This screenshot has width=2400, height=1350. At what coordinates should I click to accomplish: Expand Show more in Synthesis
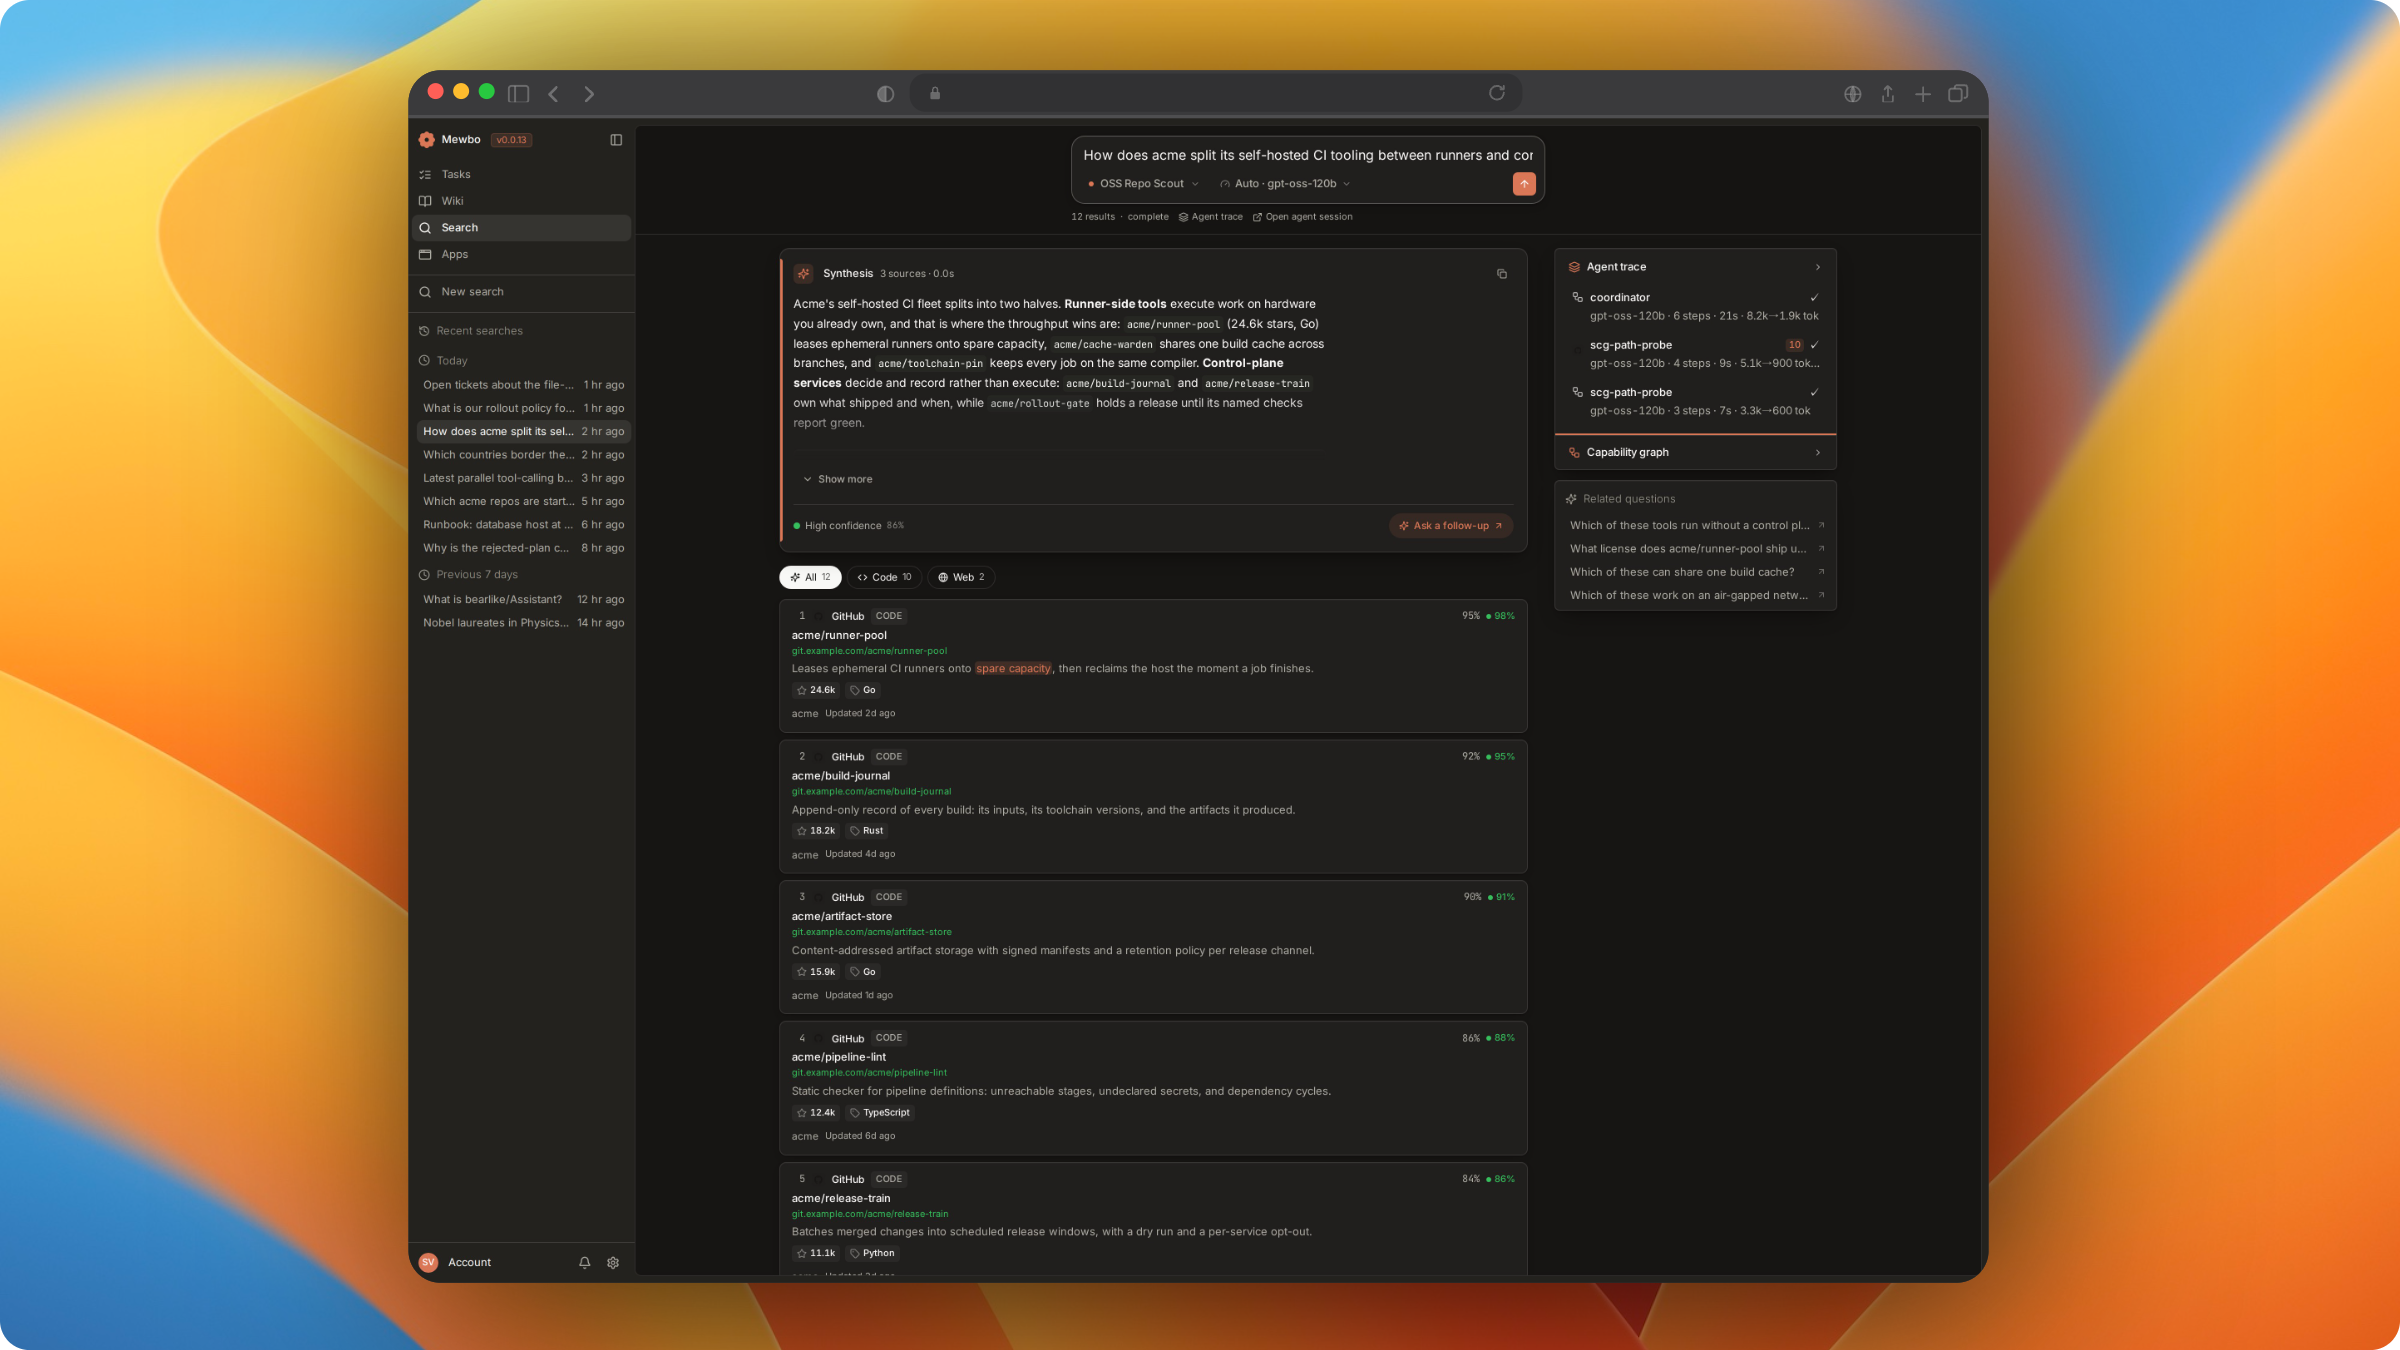pos(837,480)
